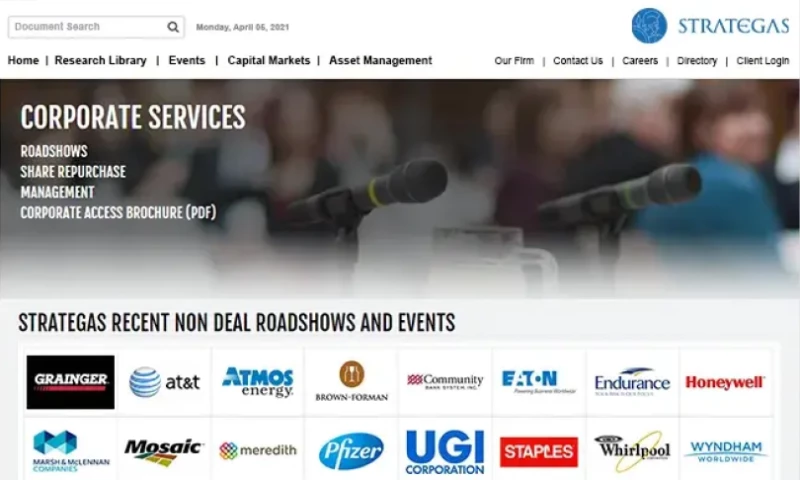Select the Honeywell logo
Screen dimensions: 800x480
pos(725,382)
